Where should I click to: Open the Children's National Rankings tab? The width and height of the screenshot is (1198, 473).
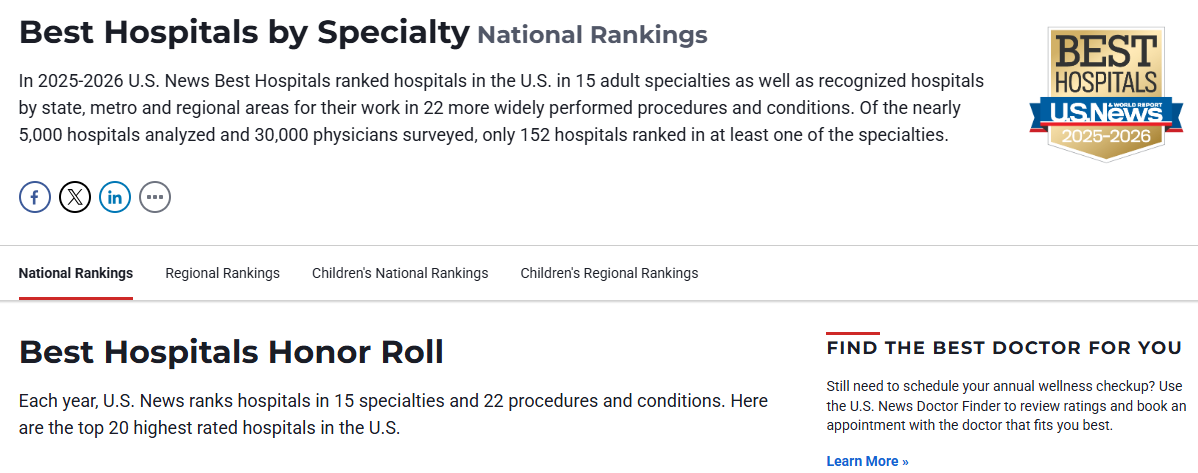pos(400,273)
